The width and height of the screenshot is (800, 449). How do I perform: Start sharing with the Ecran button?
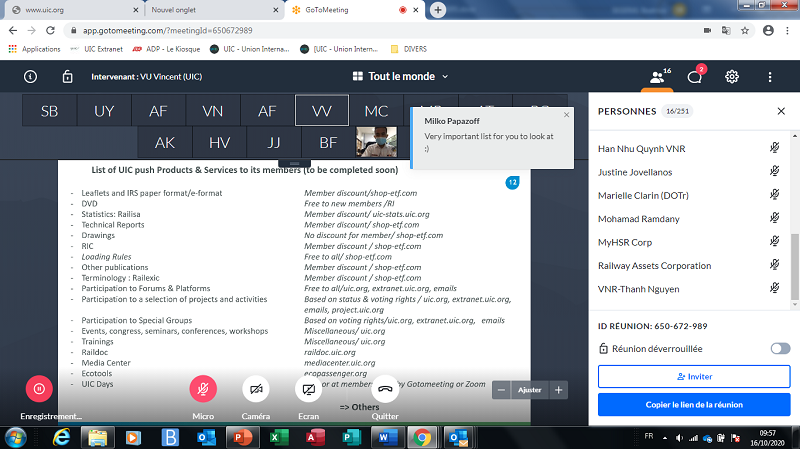tap(309, 389)
